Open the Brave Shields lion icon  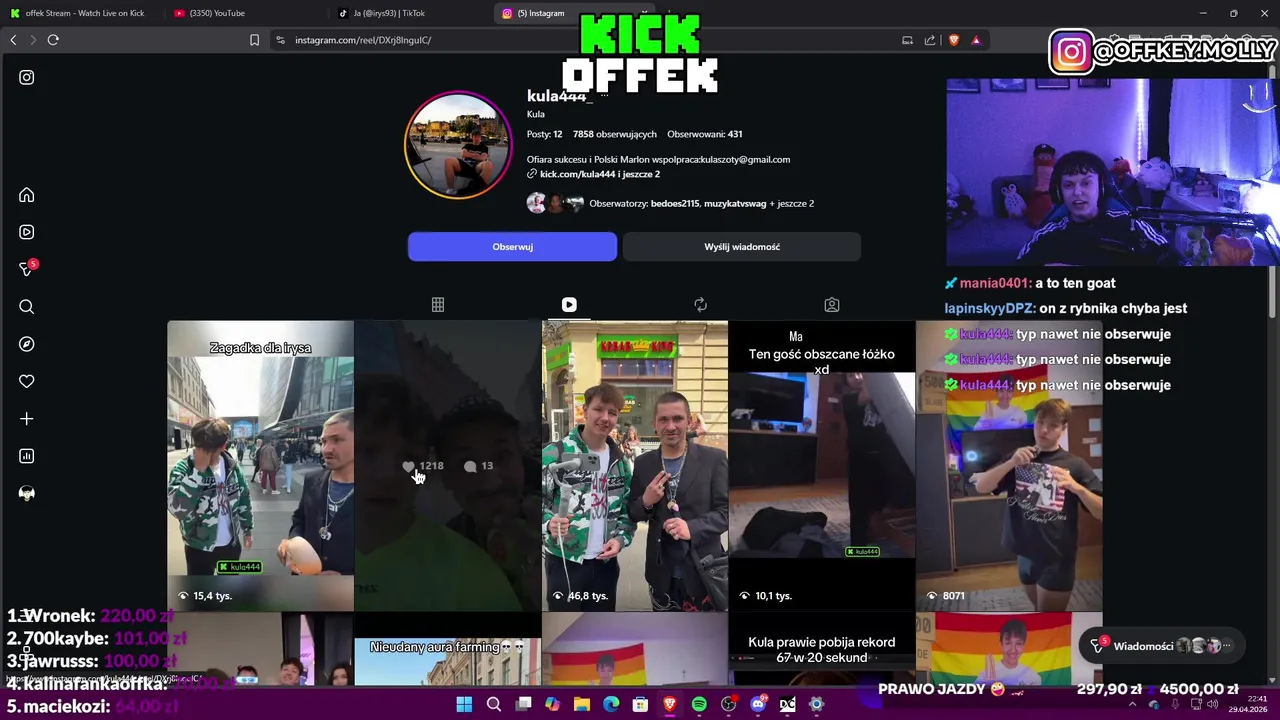tap(954, 40)
